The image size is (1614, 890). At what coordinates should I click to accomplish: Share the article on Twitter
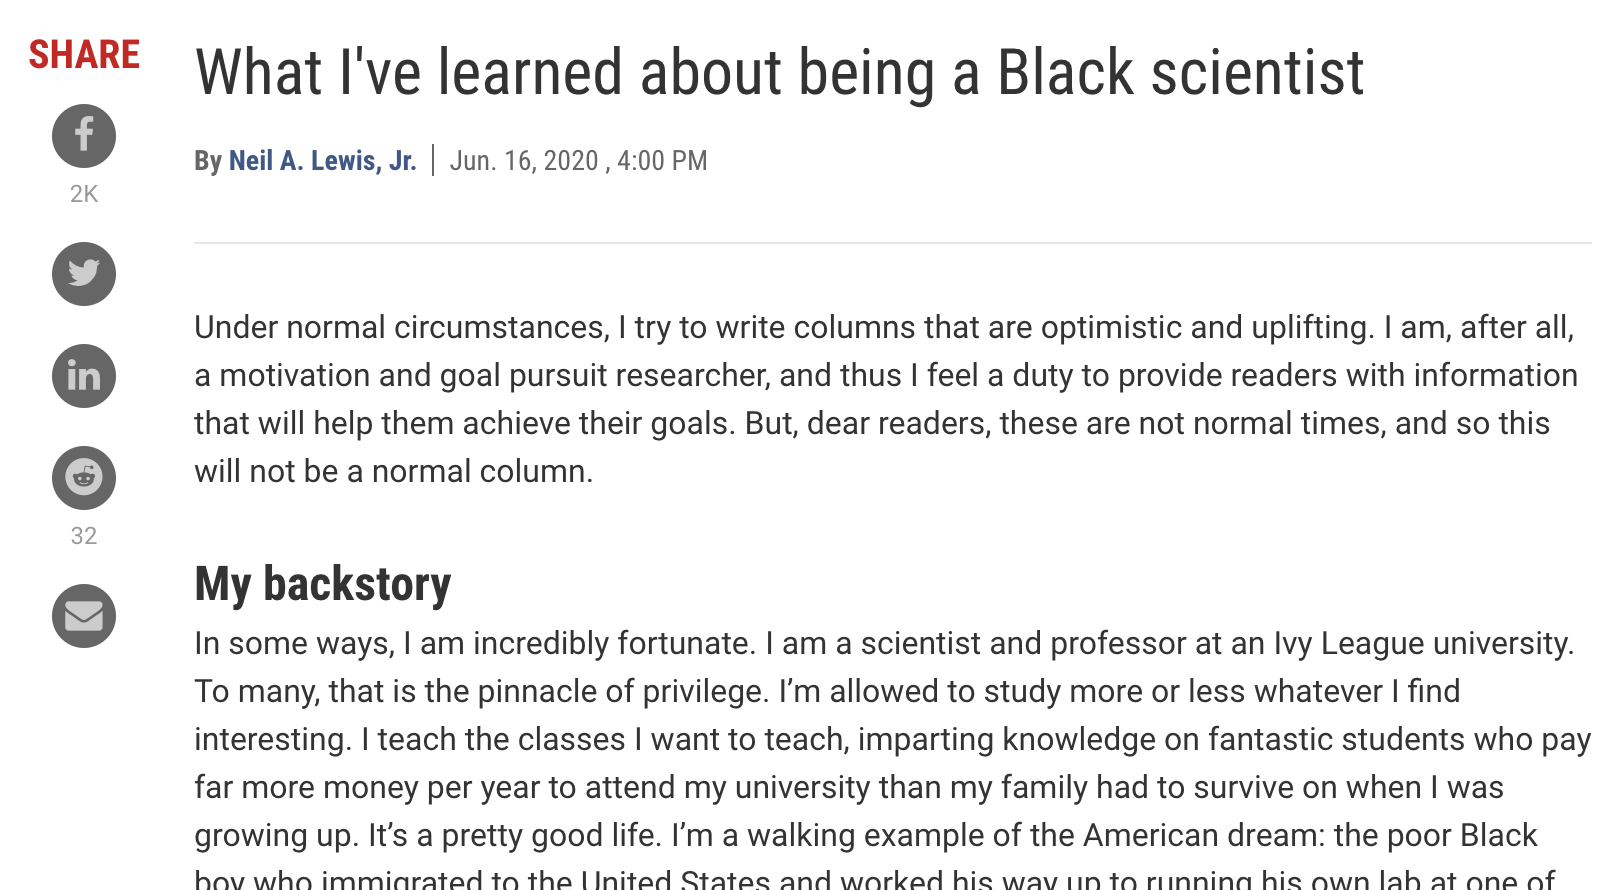click(x=84, y=274)
